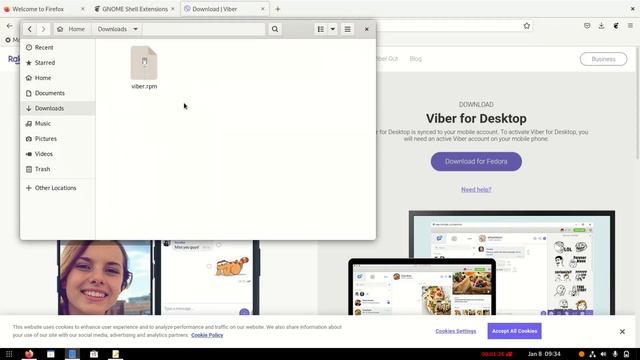The height and width of the screenshot is (360, 640).
Task: Open Music in the Files sidebar
Action: click(x=58, y=123)
